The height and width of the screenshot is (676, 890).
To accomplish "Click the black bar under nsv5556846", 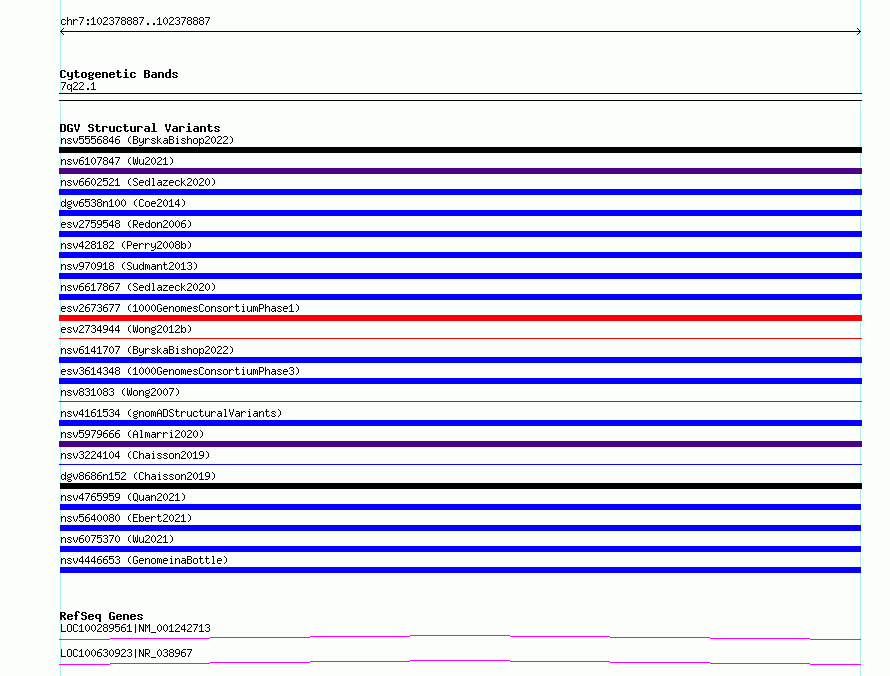I will pyautogui.click(x=460, y=150).
